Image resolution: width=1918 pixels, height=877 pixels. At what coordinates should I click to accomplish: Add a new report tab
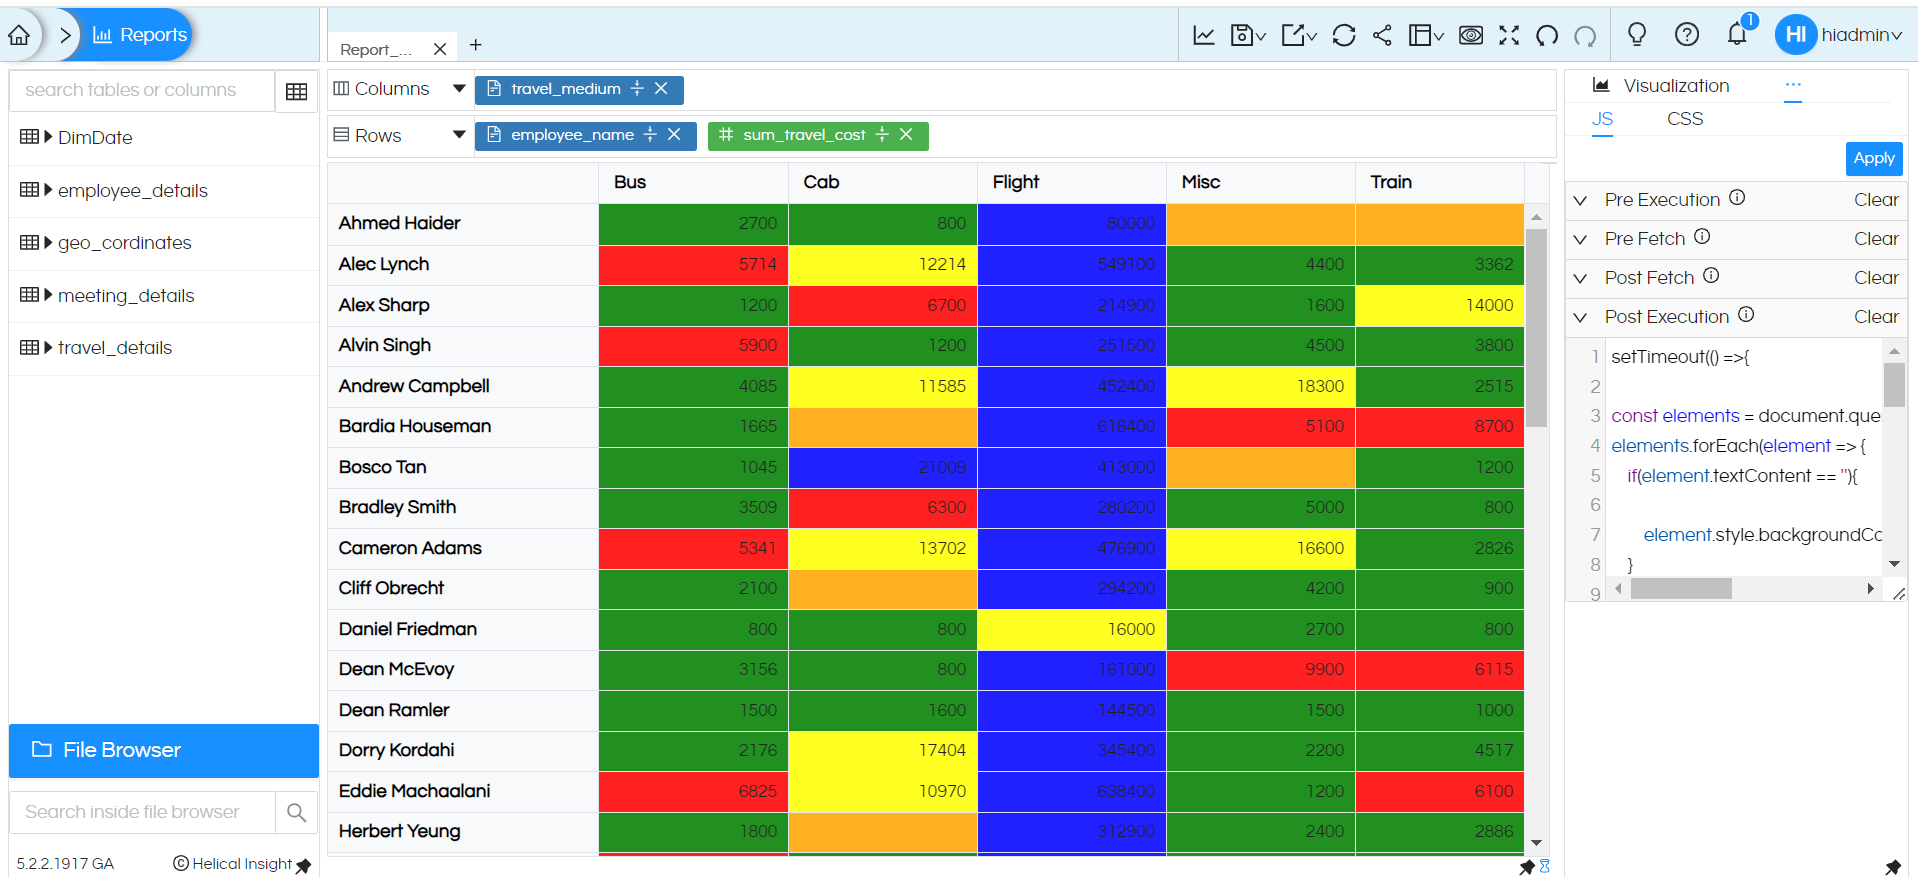coord(476,45)
